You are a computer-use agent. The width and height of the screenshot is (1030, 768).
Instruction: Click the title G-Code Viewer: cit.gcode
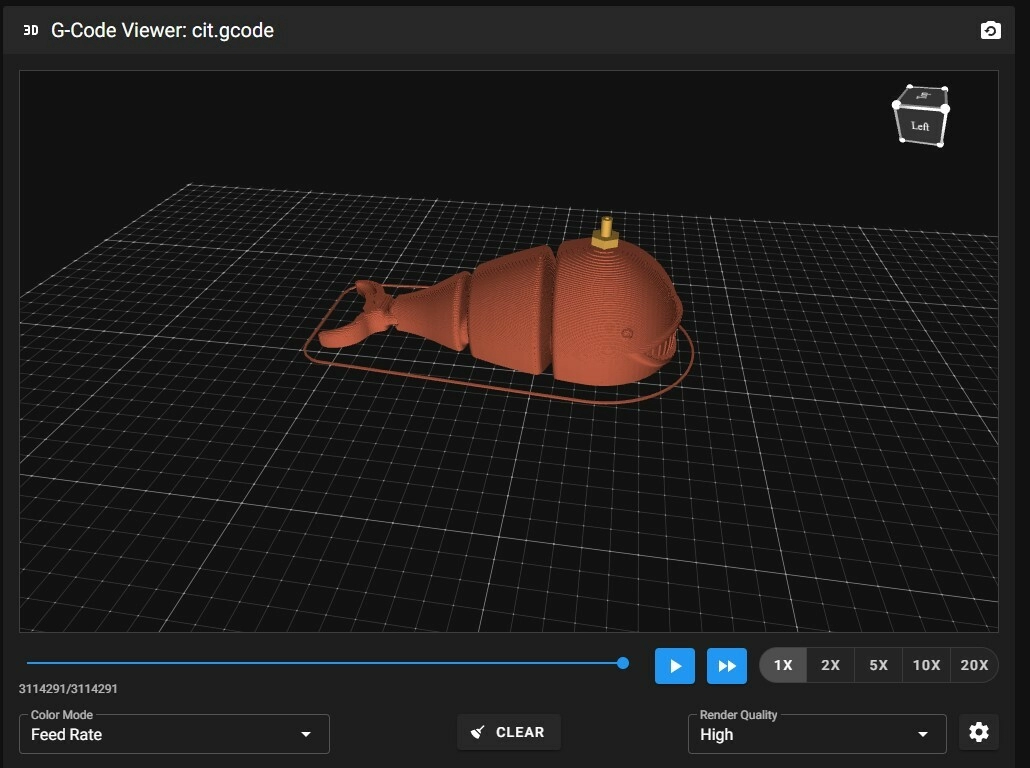[x=161, y=30]
